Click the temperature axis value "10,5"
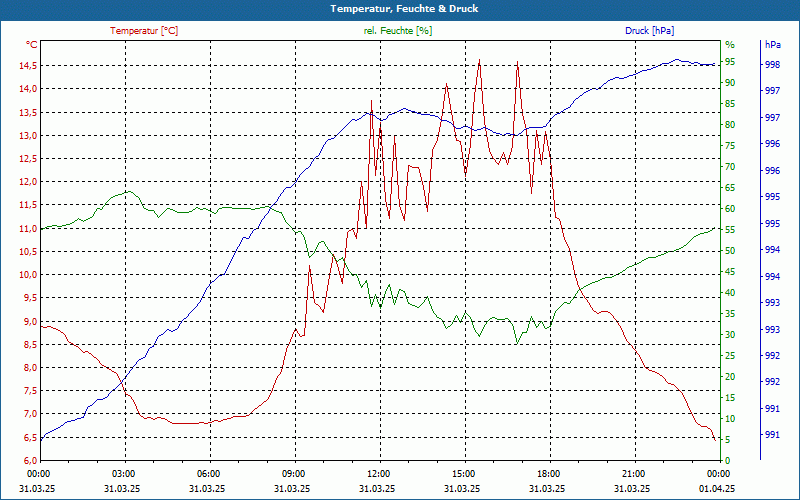Screen dimensions: 800x500 click(28, 252)
